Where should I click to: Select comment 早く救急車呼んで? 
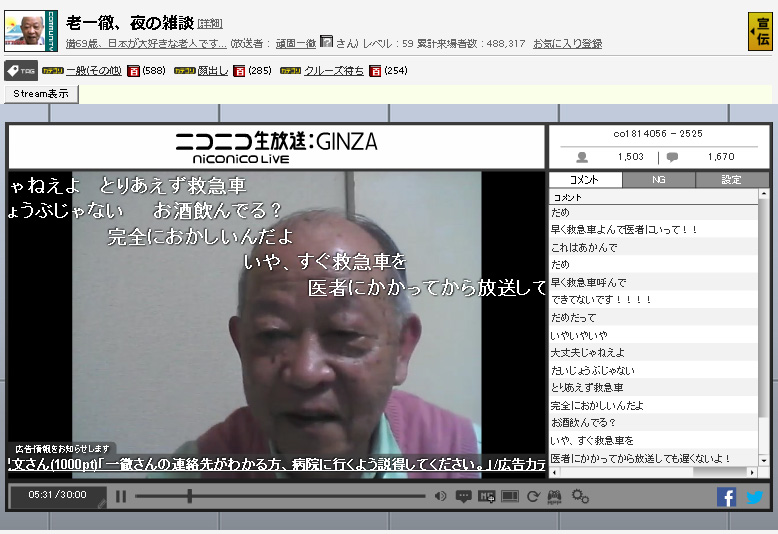(x=654, y=282)
